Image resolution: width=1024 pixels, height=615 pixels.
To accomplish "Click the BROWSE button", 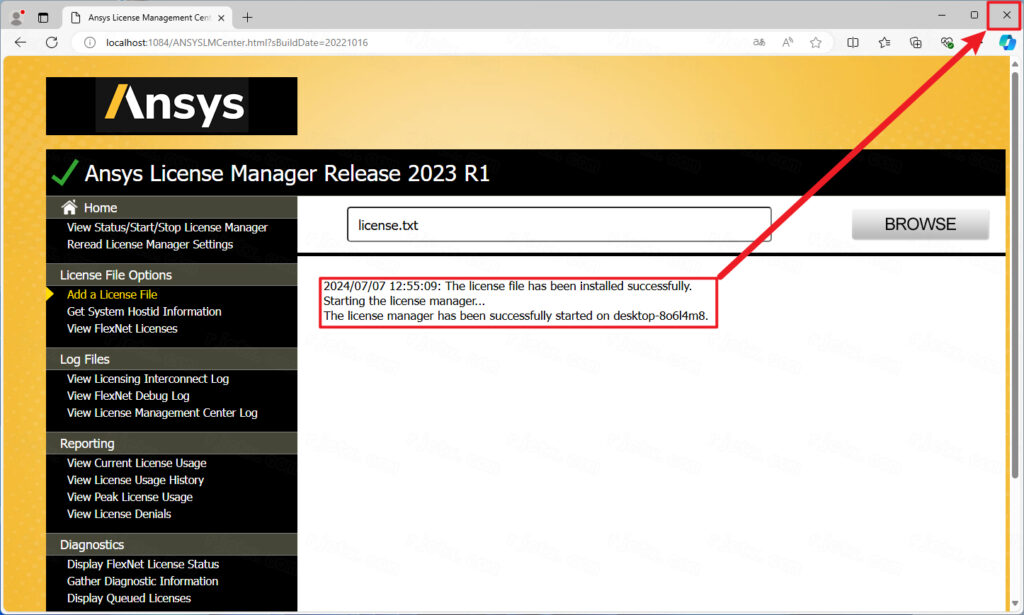I will coord(920,225).
